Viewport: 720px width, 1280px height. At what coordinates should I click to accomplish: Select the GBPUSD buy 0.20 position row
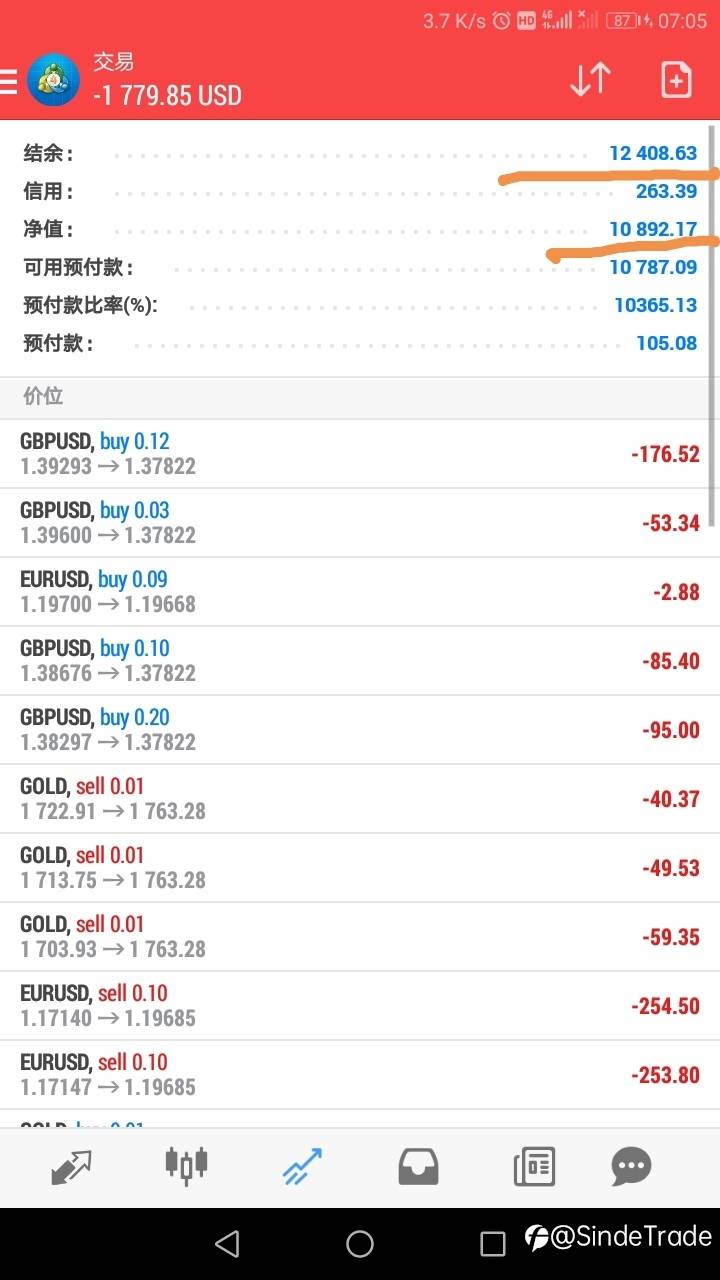click(x=360, y=730)
